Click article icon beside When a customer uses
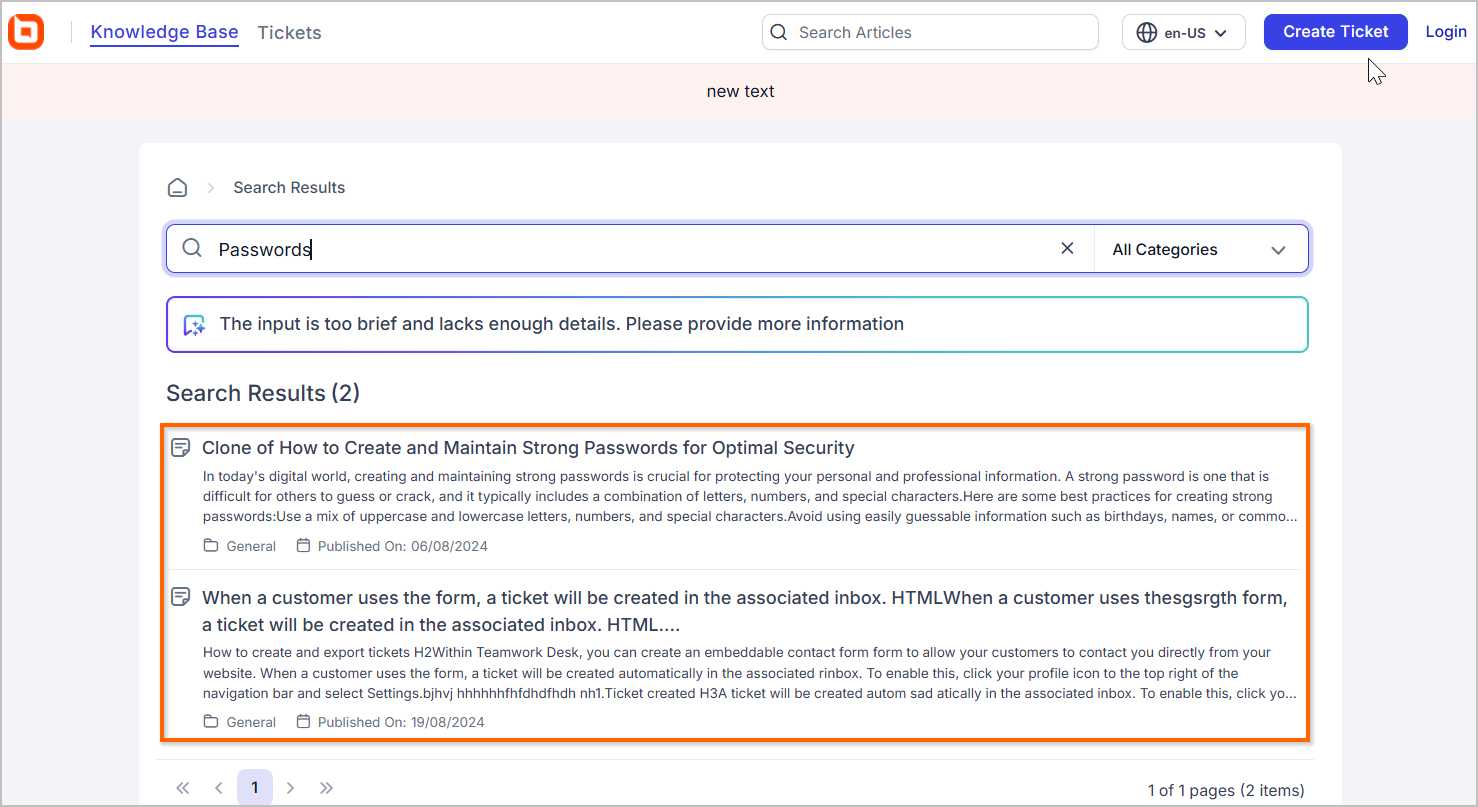This screenshot has height=807, width=1478. (x=181, y=597)
